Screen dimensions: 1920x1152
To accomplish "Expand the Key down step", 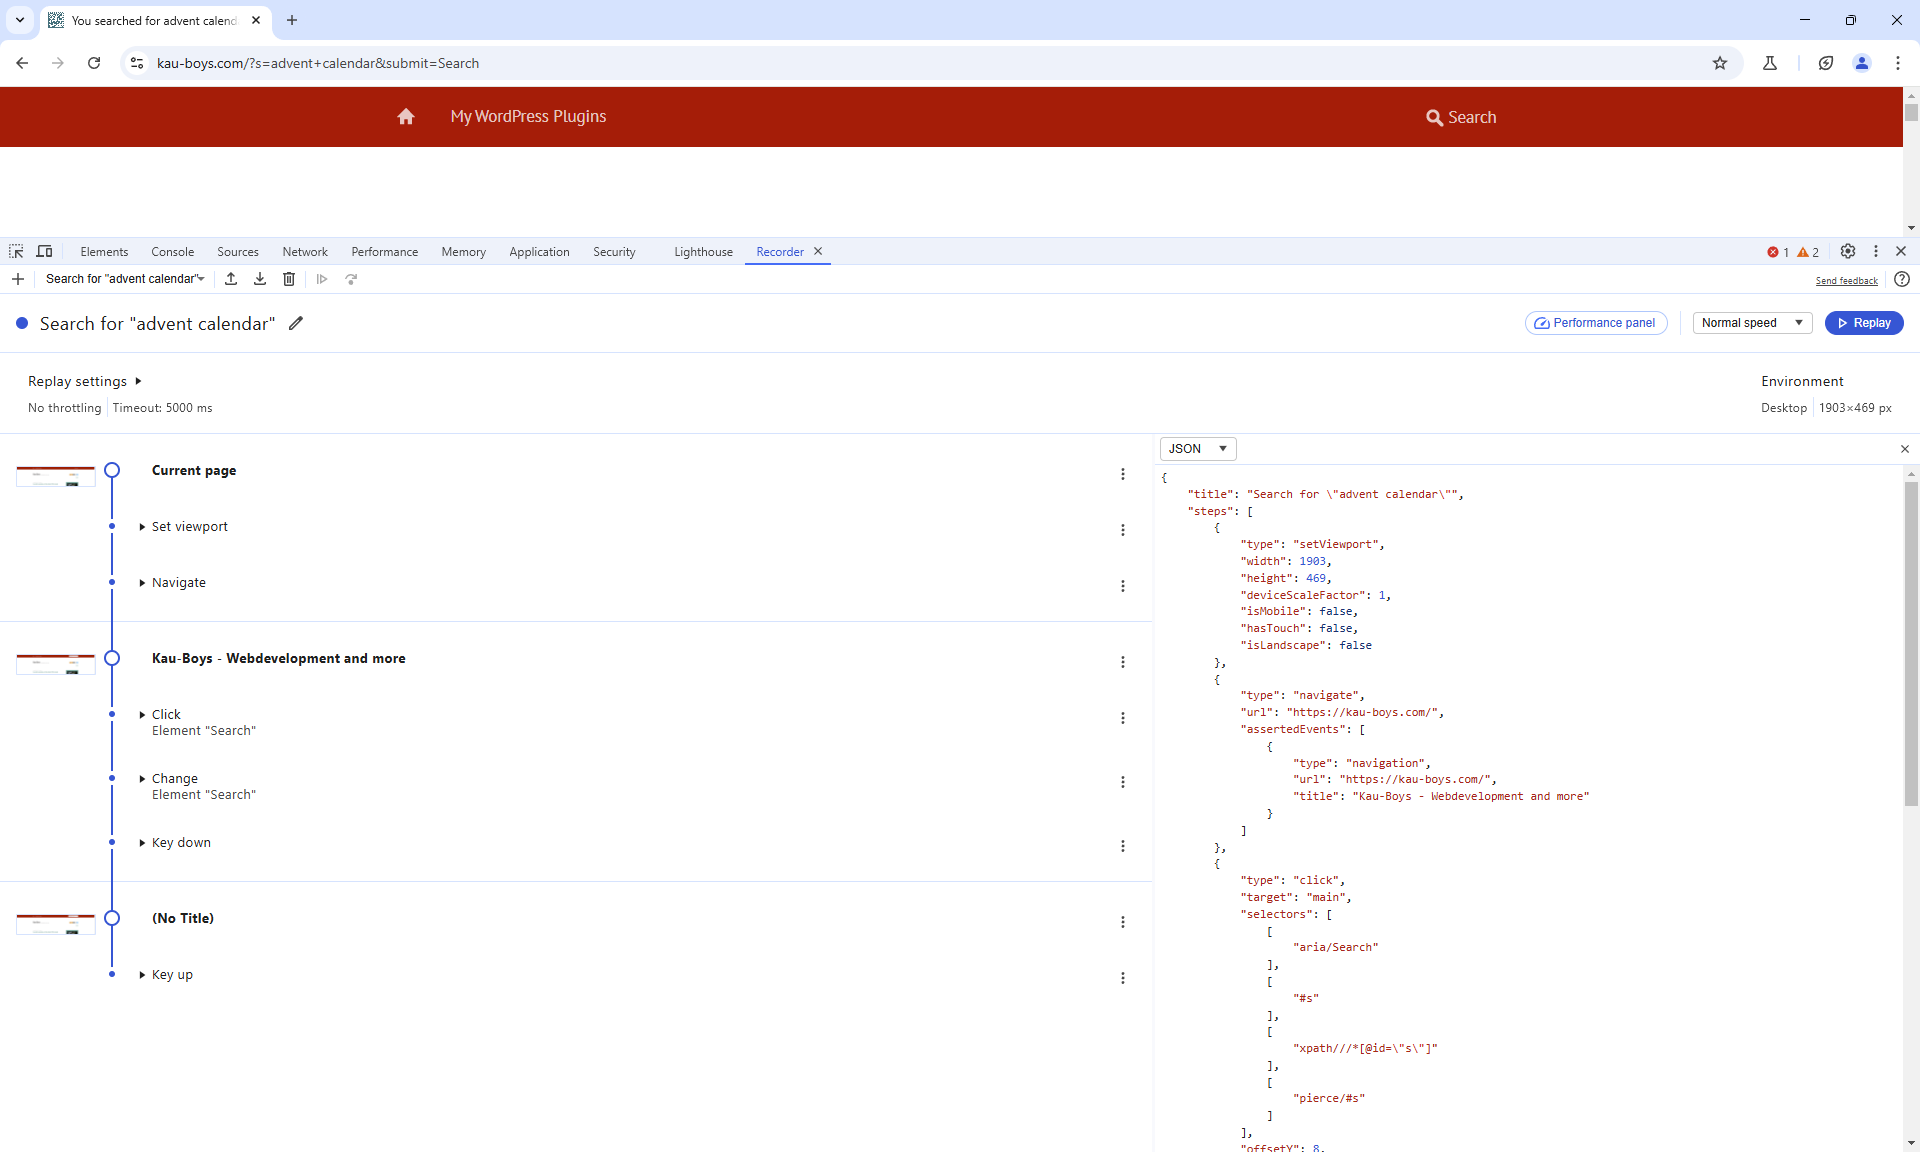I will pos(181,843).
